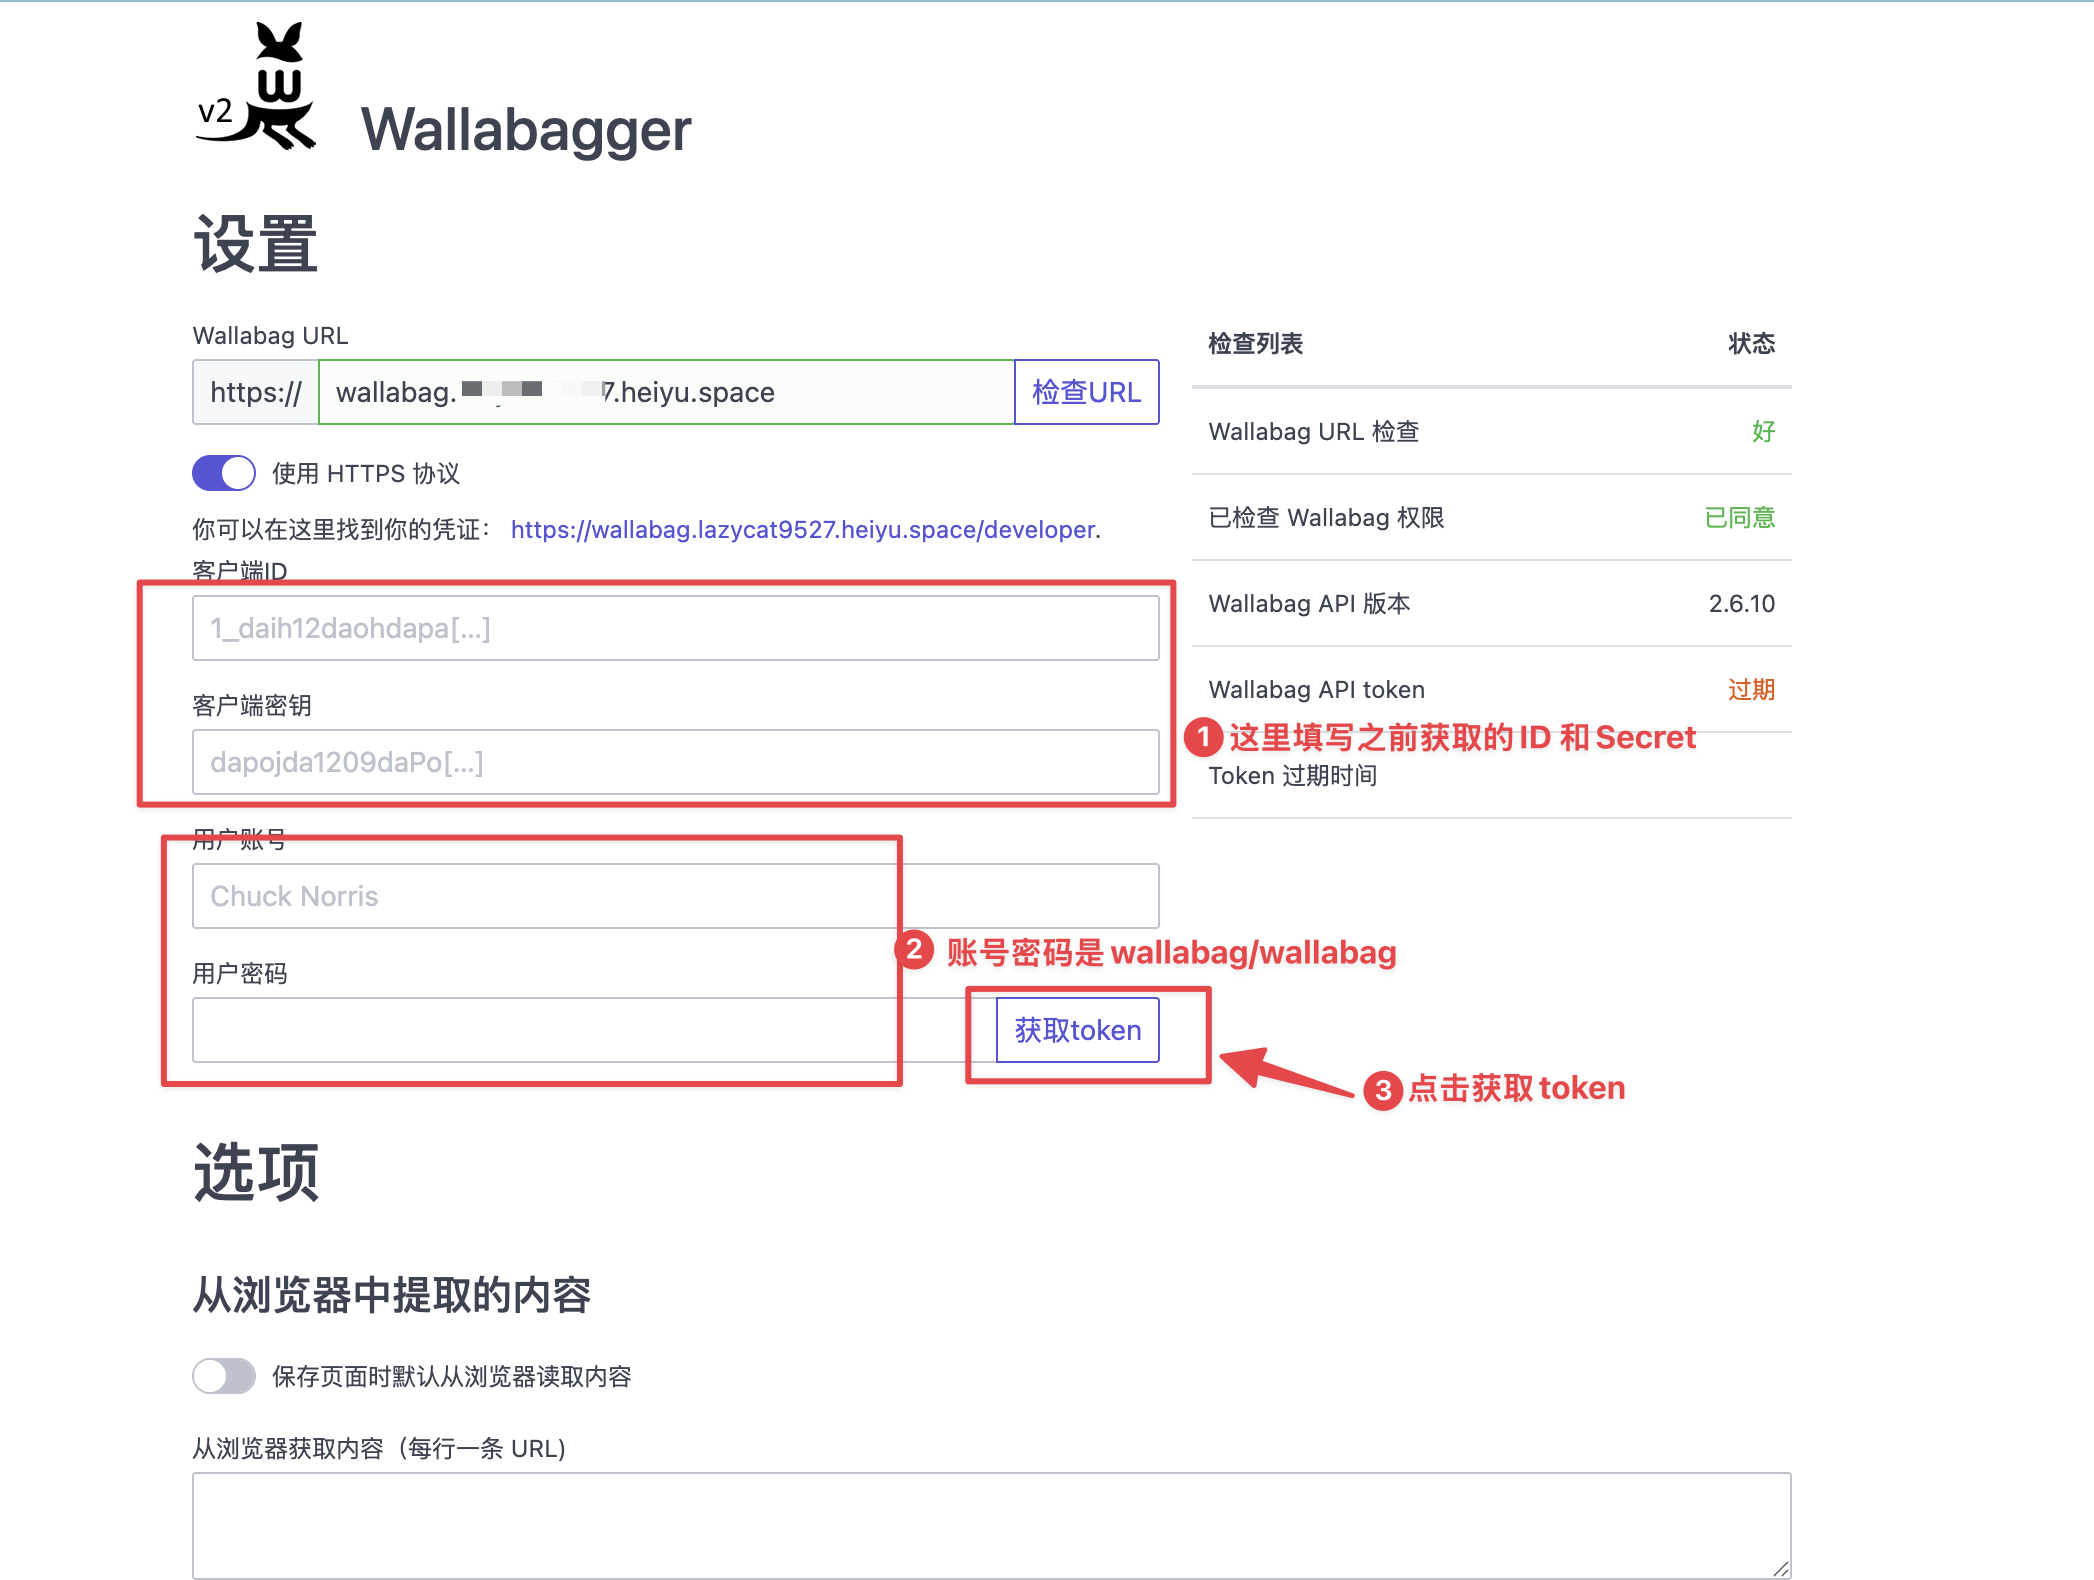
Task: Click the 用户密码 field label
Action: coord(240,974)
